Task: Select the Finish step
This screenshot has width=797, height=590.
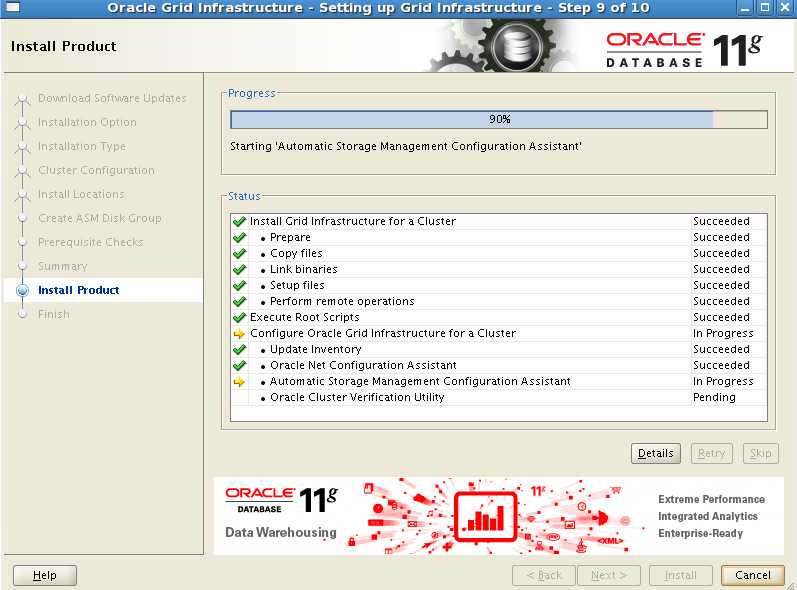Action: [x=53, y=314]
